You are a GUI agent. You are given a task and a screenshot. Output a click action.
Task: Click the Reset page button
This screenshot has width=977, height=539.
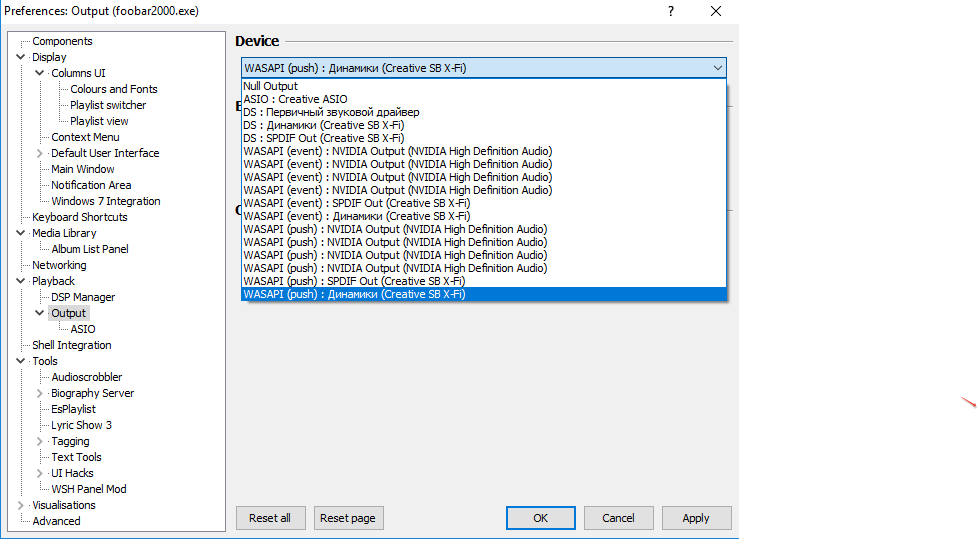click(x=348, y=518)
